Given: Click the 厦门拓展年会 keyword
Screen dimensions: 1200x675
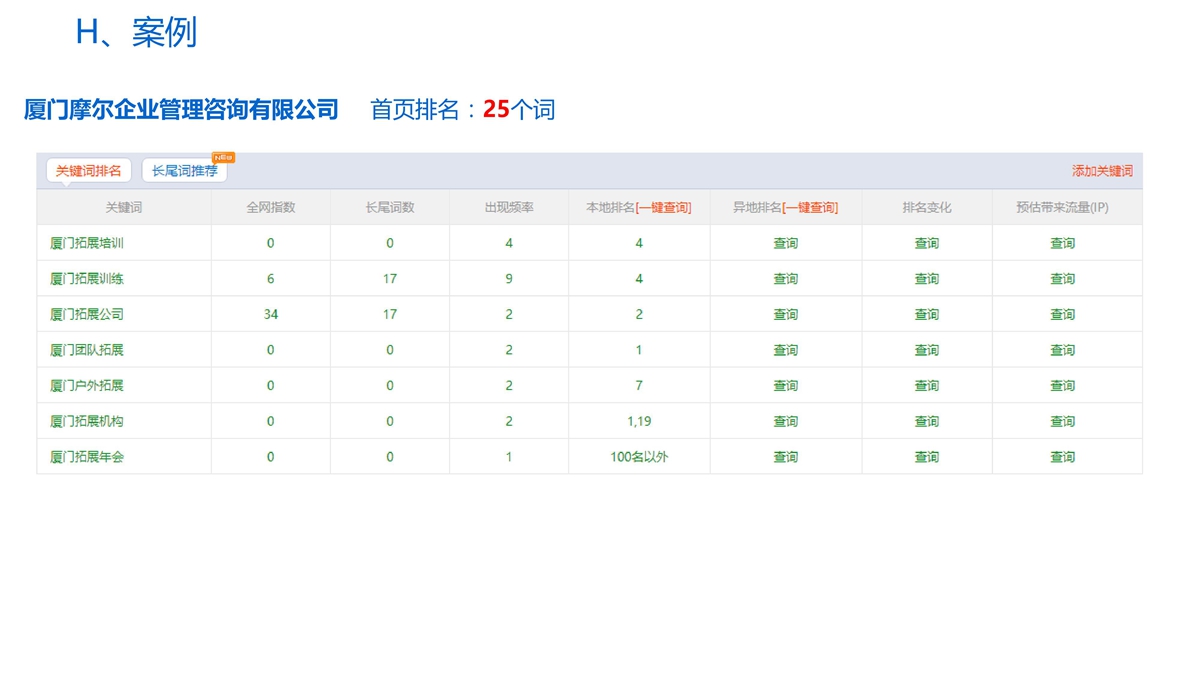Looking at the screenshot, I should tap(87, 457).
